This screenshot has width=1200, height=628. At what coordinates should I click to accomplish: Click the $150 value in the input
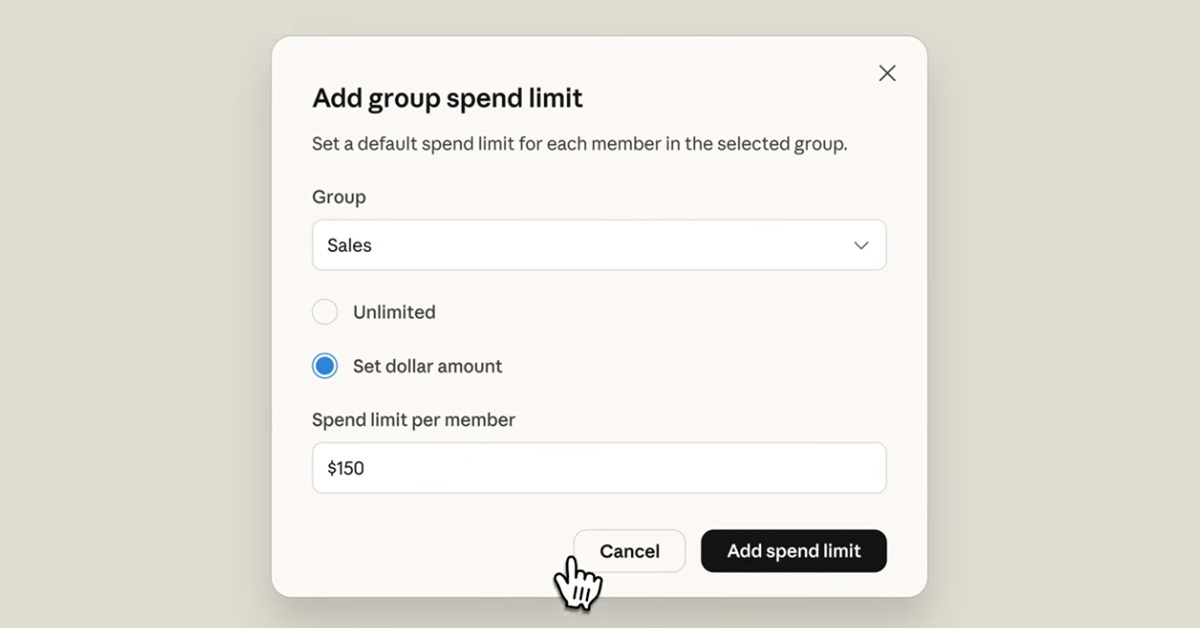(345, 468)
